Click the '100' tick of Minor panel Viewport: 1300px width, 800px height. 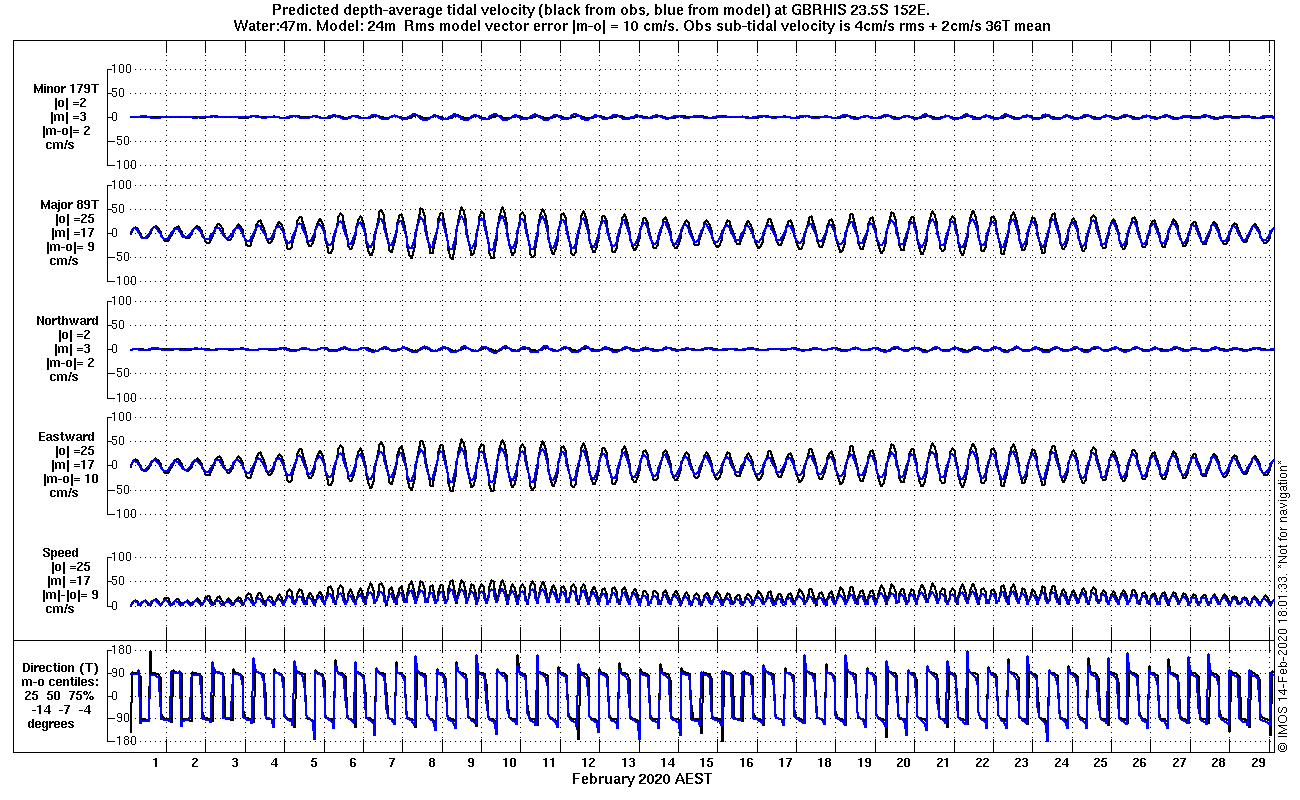(121, 69)
